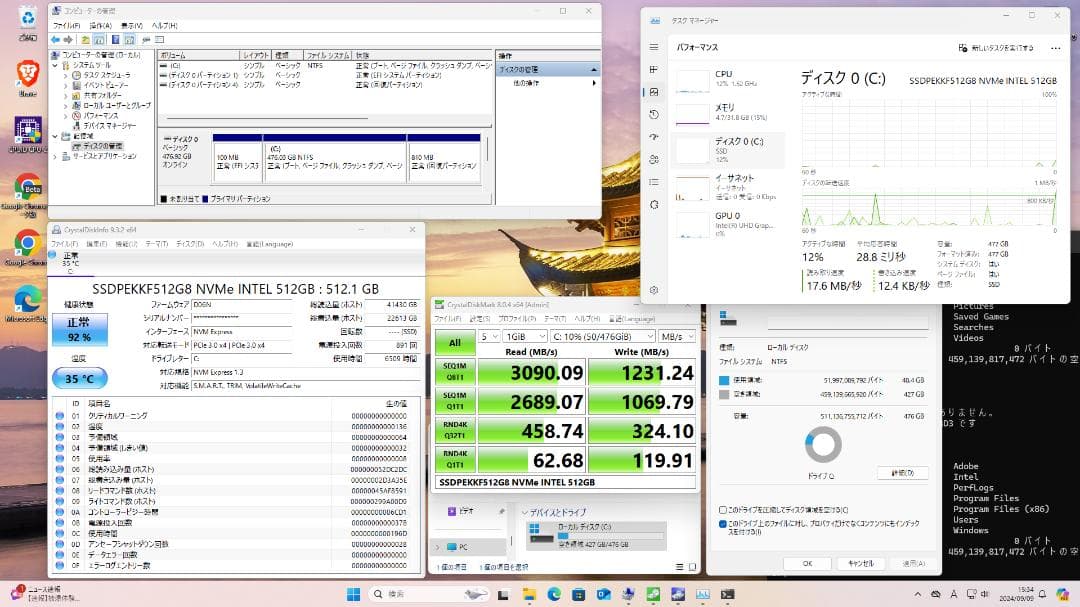
Task: Select Local Disk (C:) drive in Explorer
Action: [596, 536]
